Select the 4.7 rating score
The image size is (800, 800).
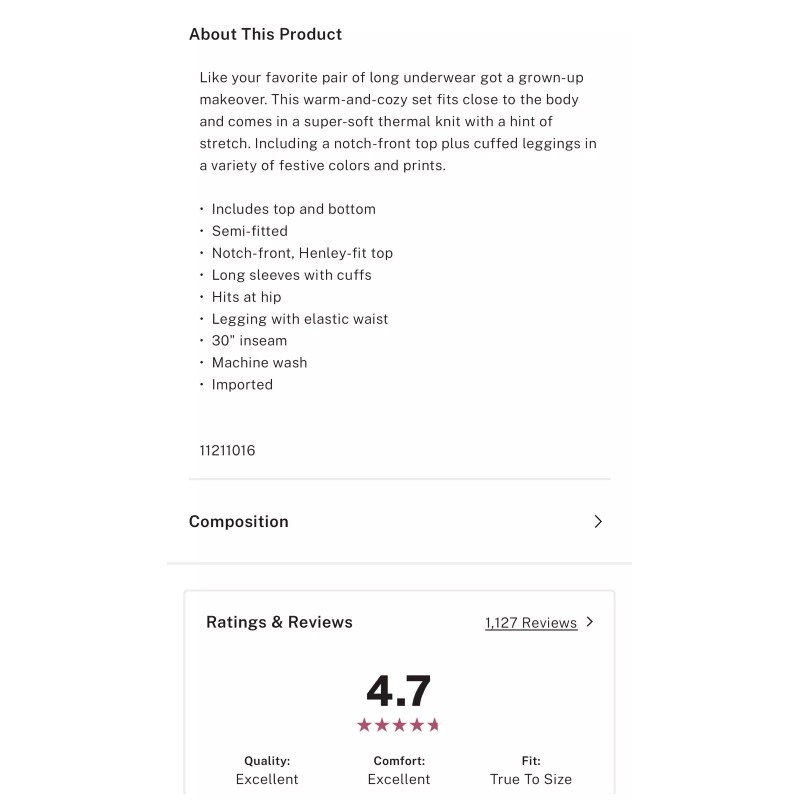click(x=398, y=691)
